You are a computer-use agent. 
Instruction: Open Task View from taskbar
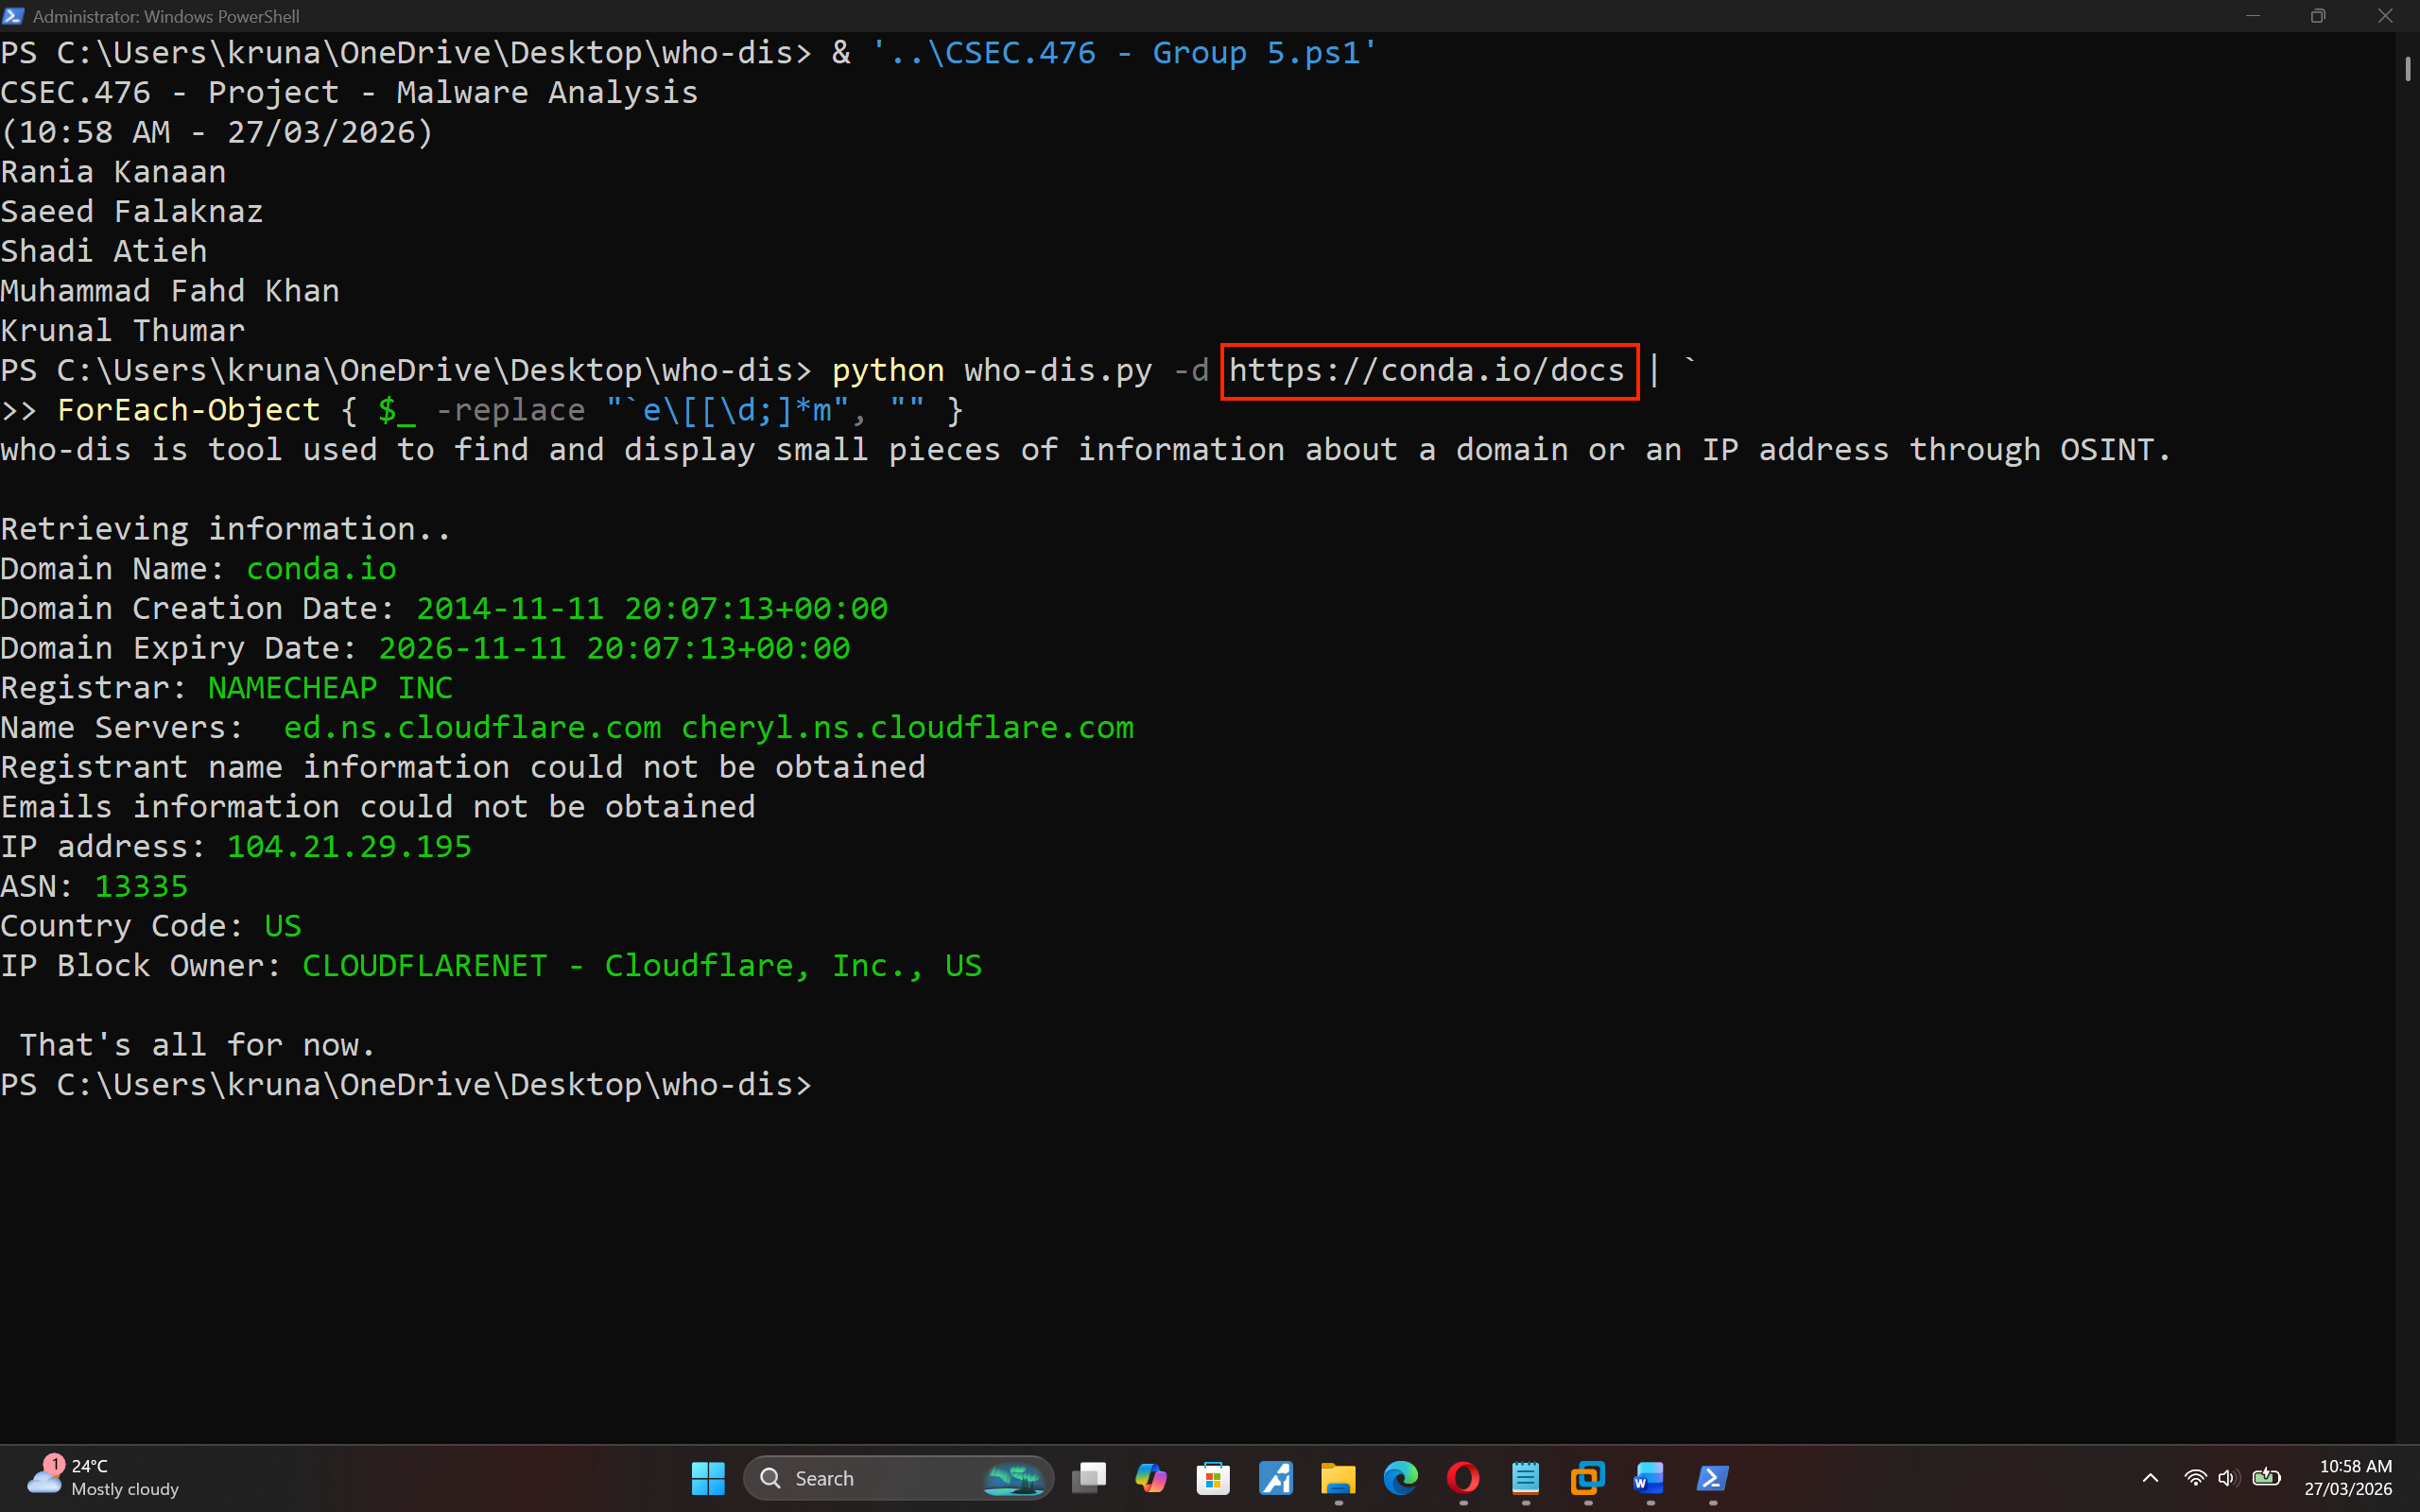[x=1088, y=1477]
